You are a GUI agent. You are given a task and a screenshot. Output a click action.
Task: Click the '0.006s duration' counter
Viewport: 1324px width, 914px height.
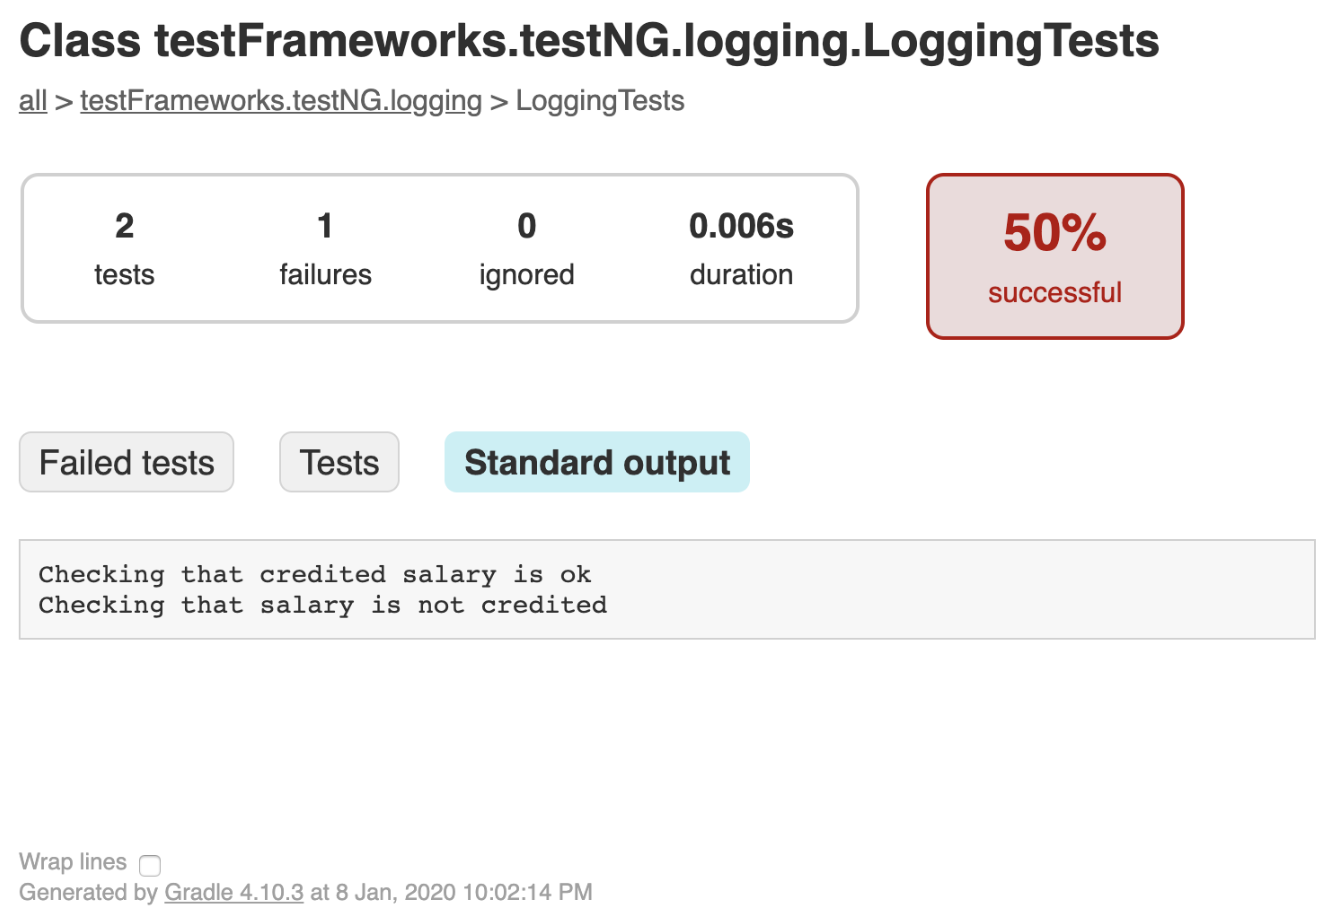coord(741,247)
